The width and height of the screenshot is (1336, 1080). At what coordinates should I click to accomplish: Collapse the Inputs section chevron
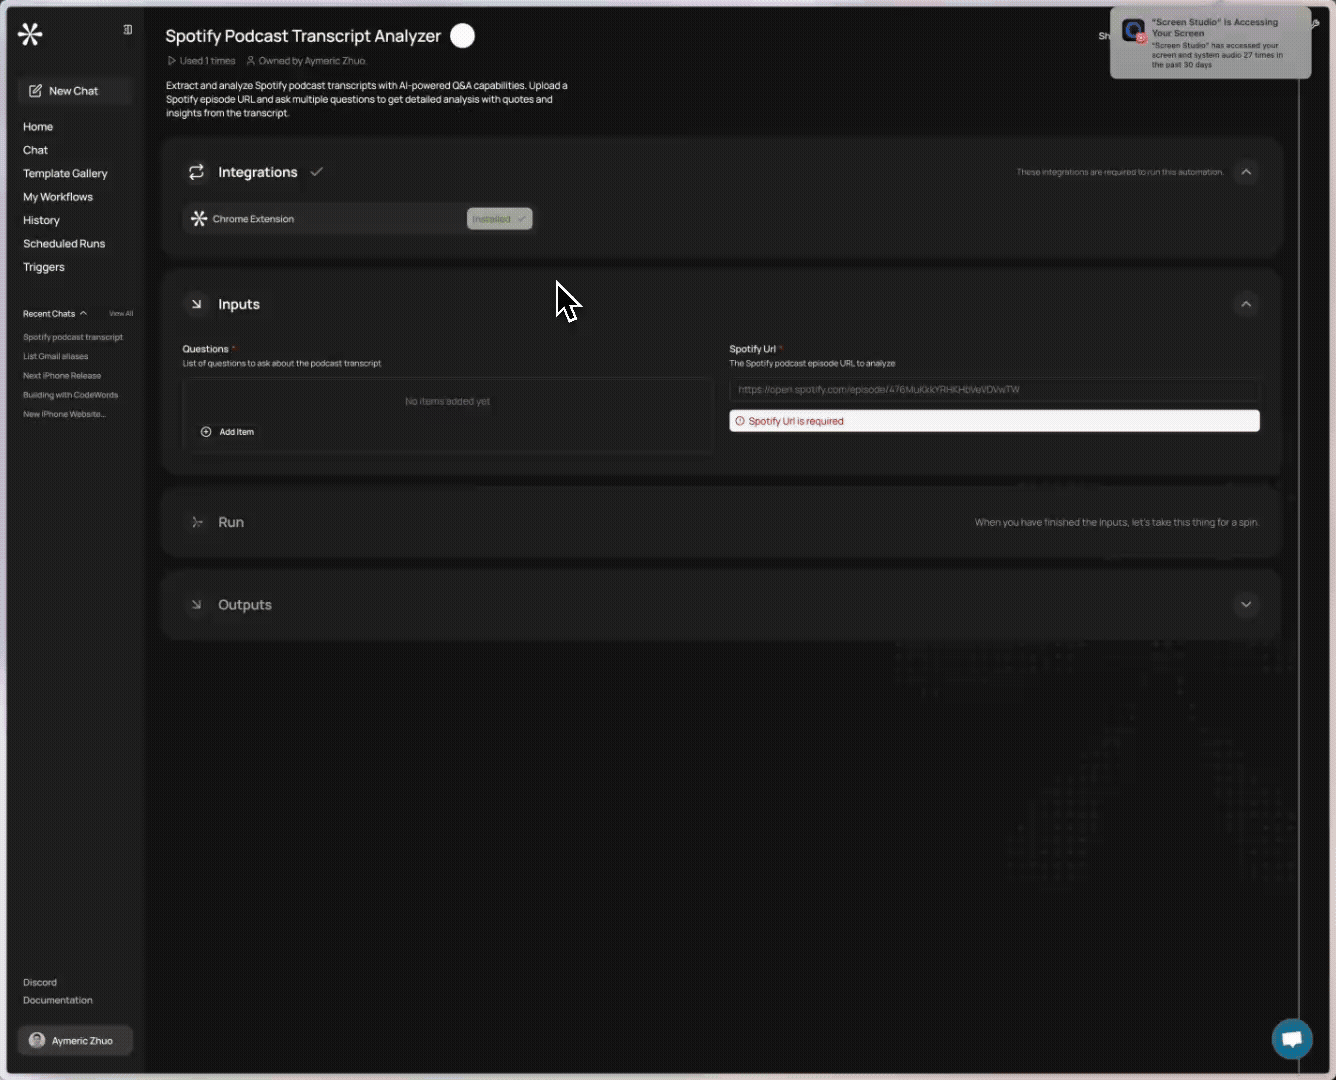(1246, 304)
